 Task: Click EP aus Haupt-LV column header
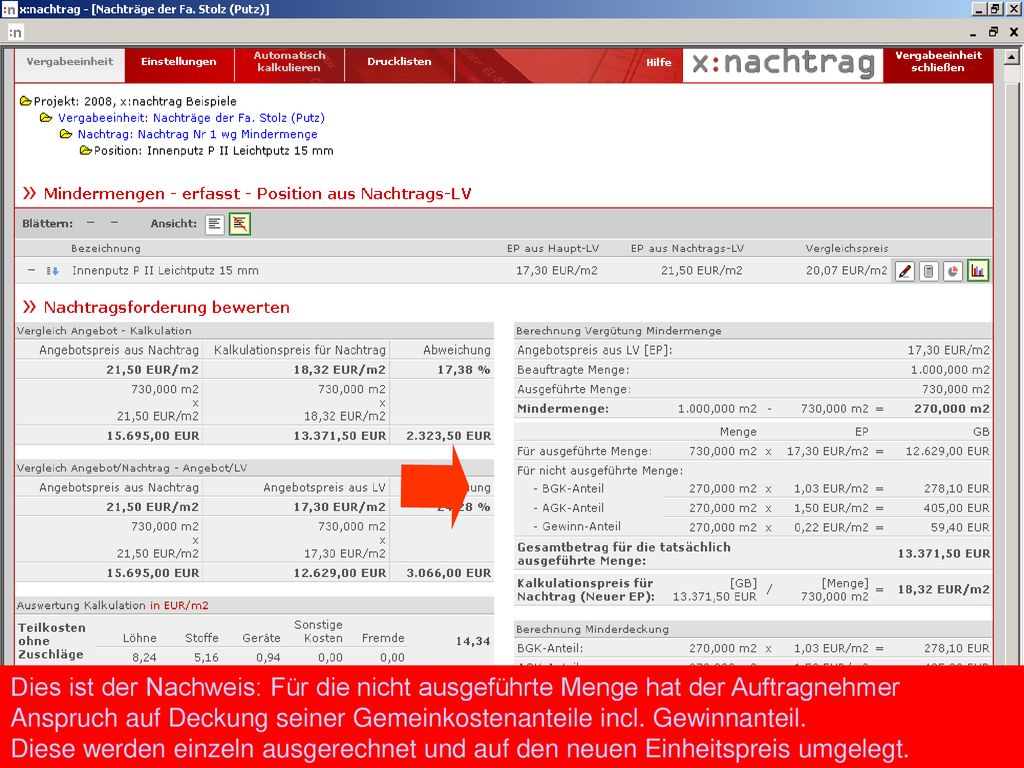(552, 248)
